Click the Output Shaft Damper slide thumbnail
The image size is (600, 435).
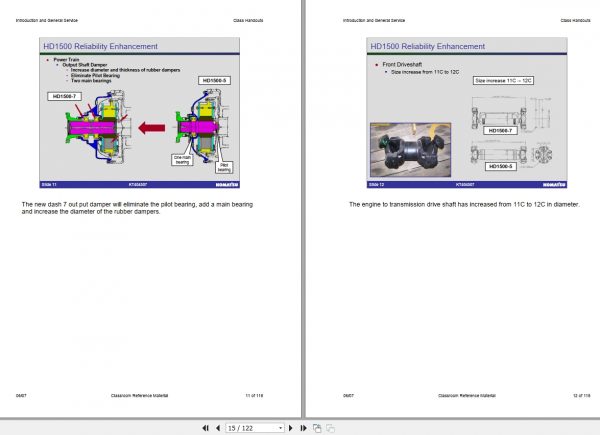(x=140, y=113)
